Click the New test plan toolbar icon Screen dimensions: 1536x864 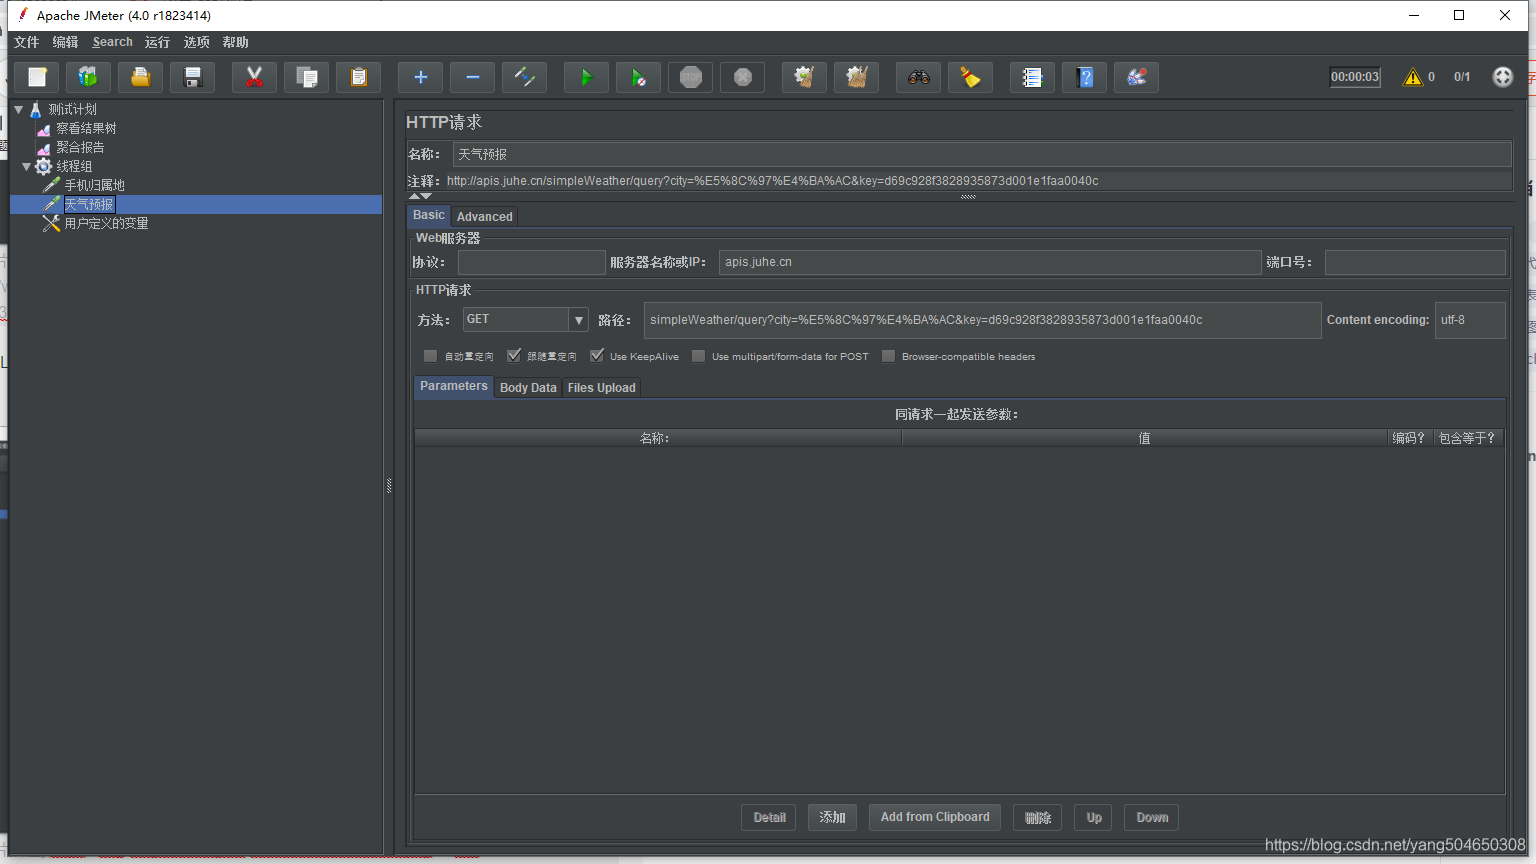click(37, 77)
